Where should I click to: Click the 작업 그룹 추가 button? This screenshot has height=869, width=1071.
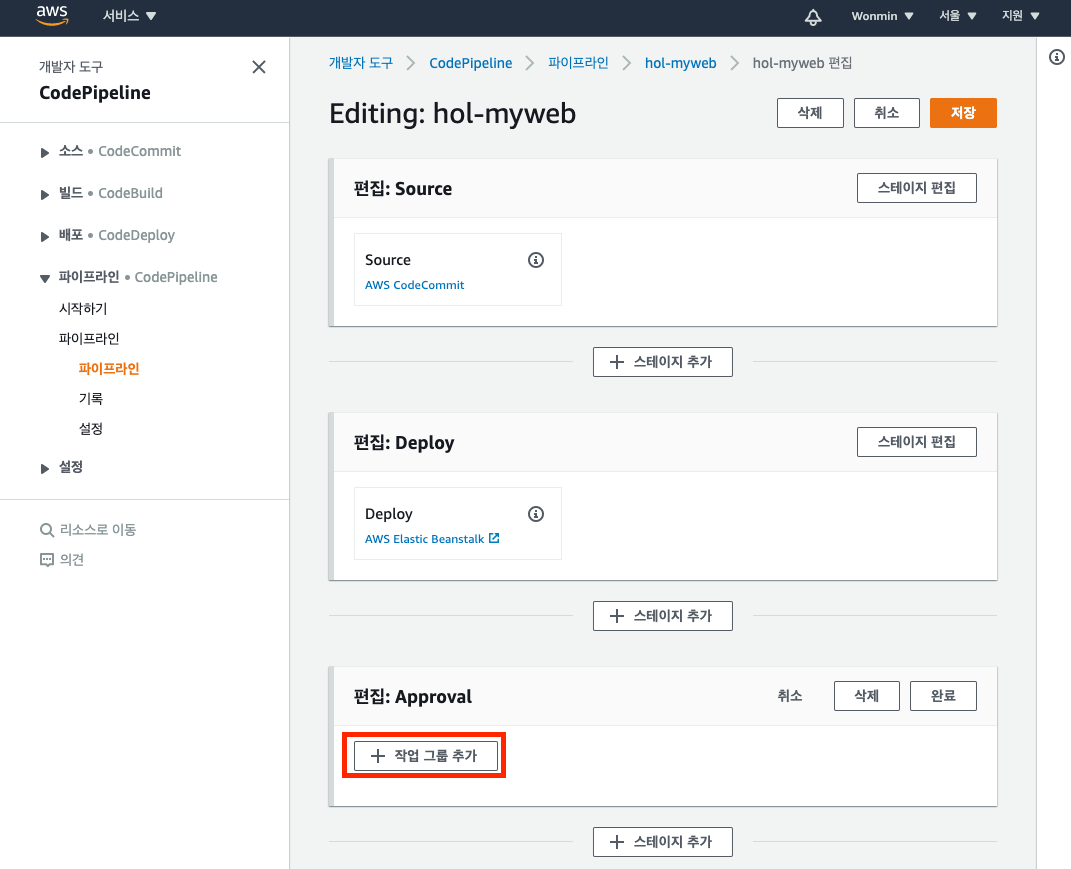(426, 756)
